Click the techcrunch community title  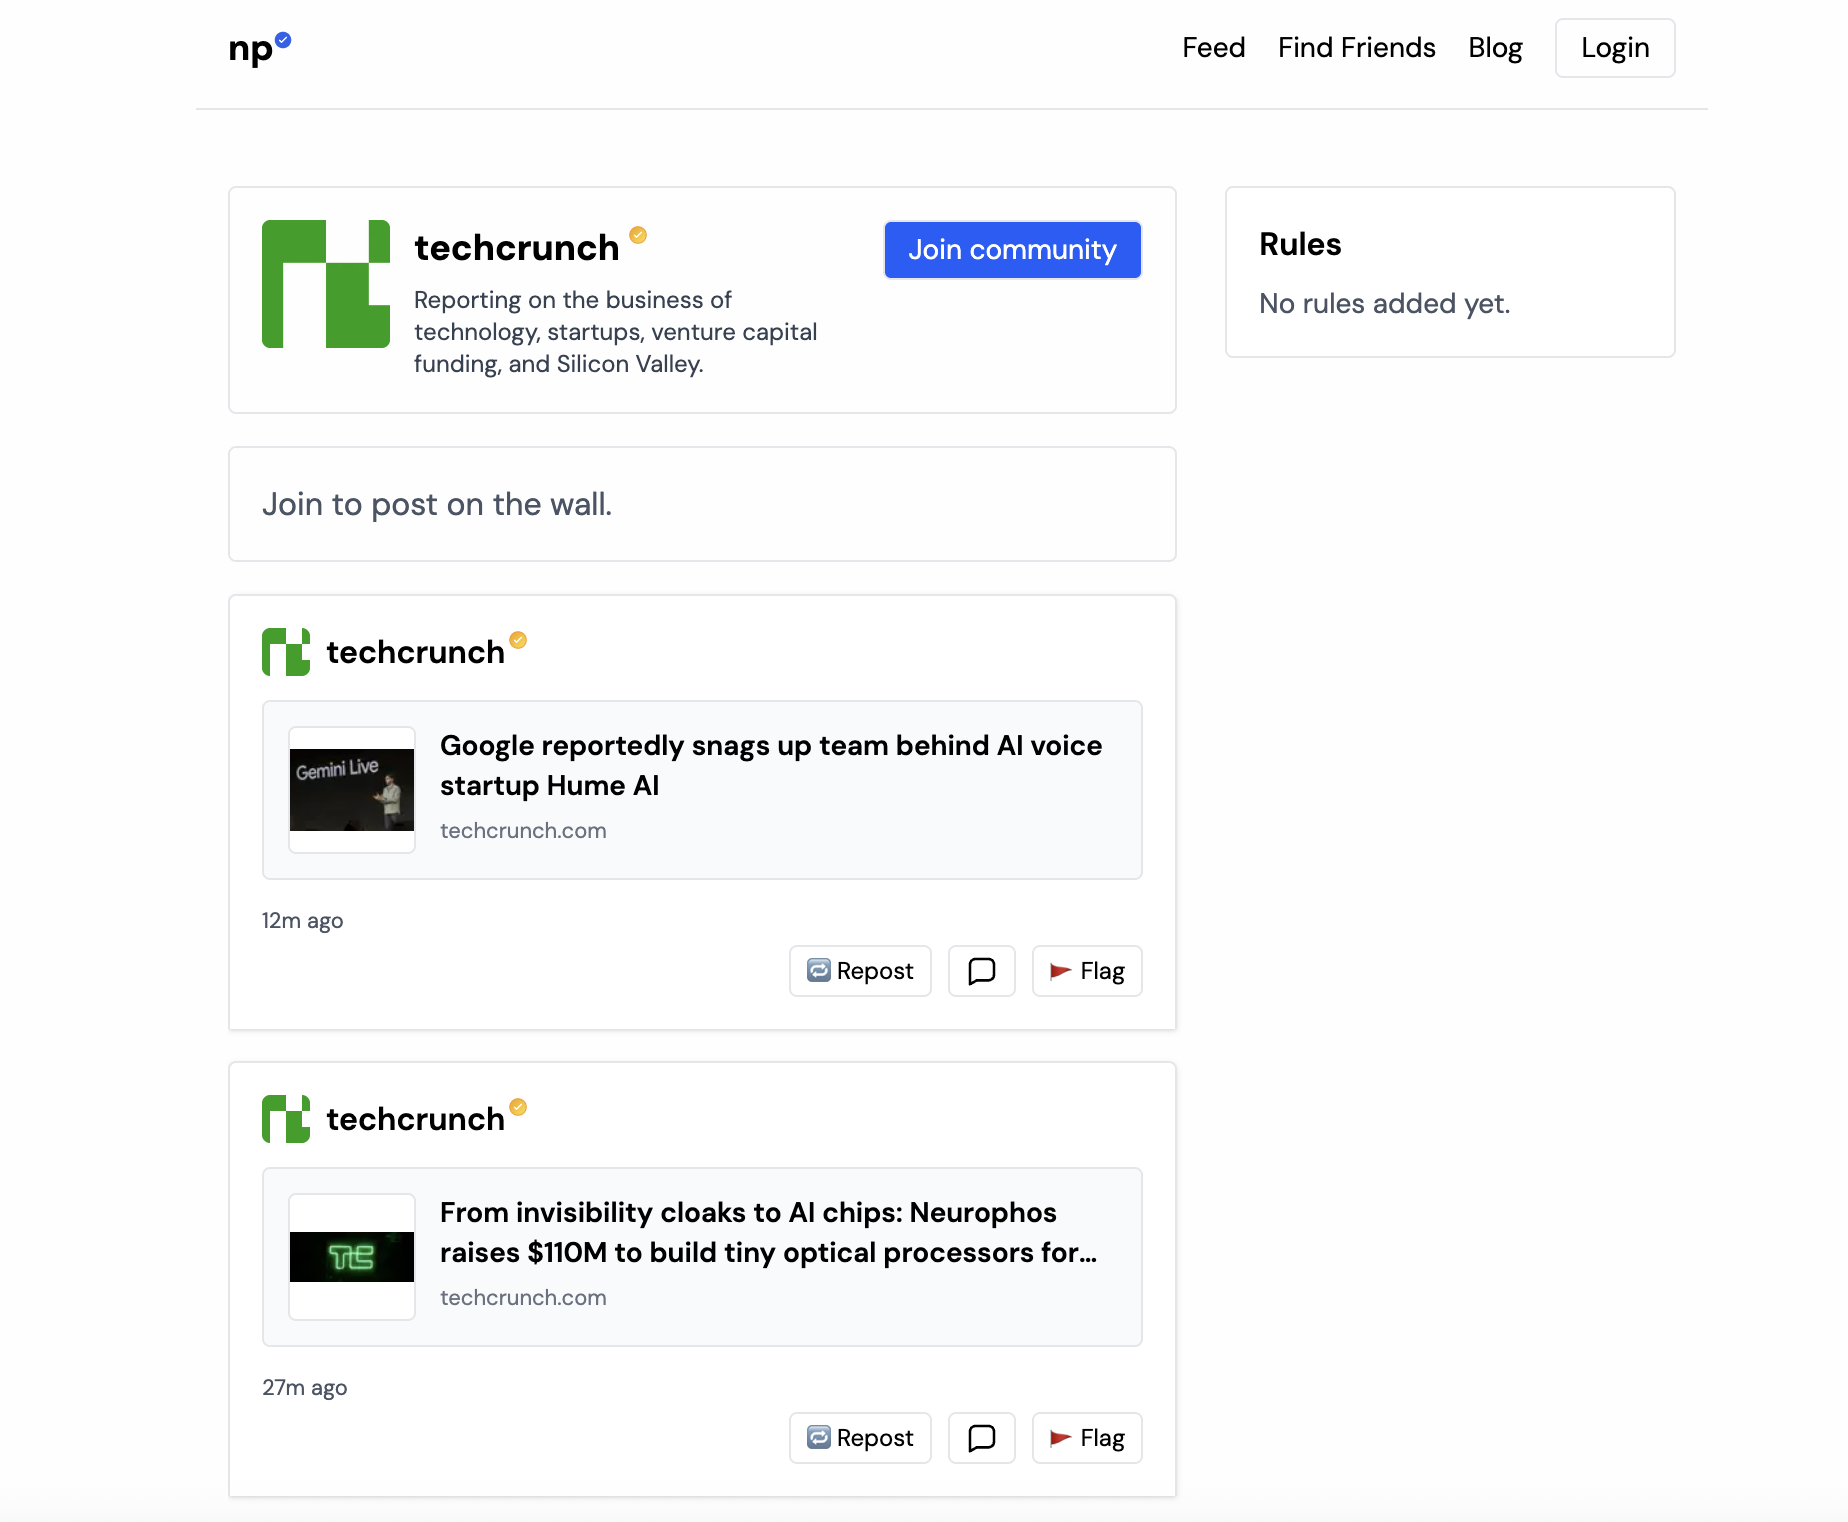pos(517,248)
